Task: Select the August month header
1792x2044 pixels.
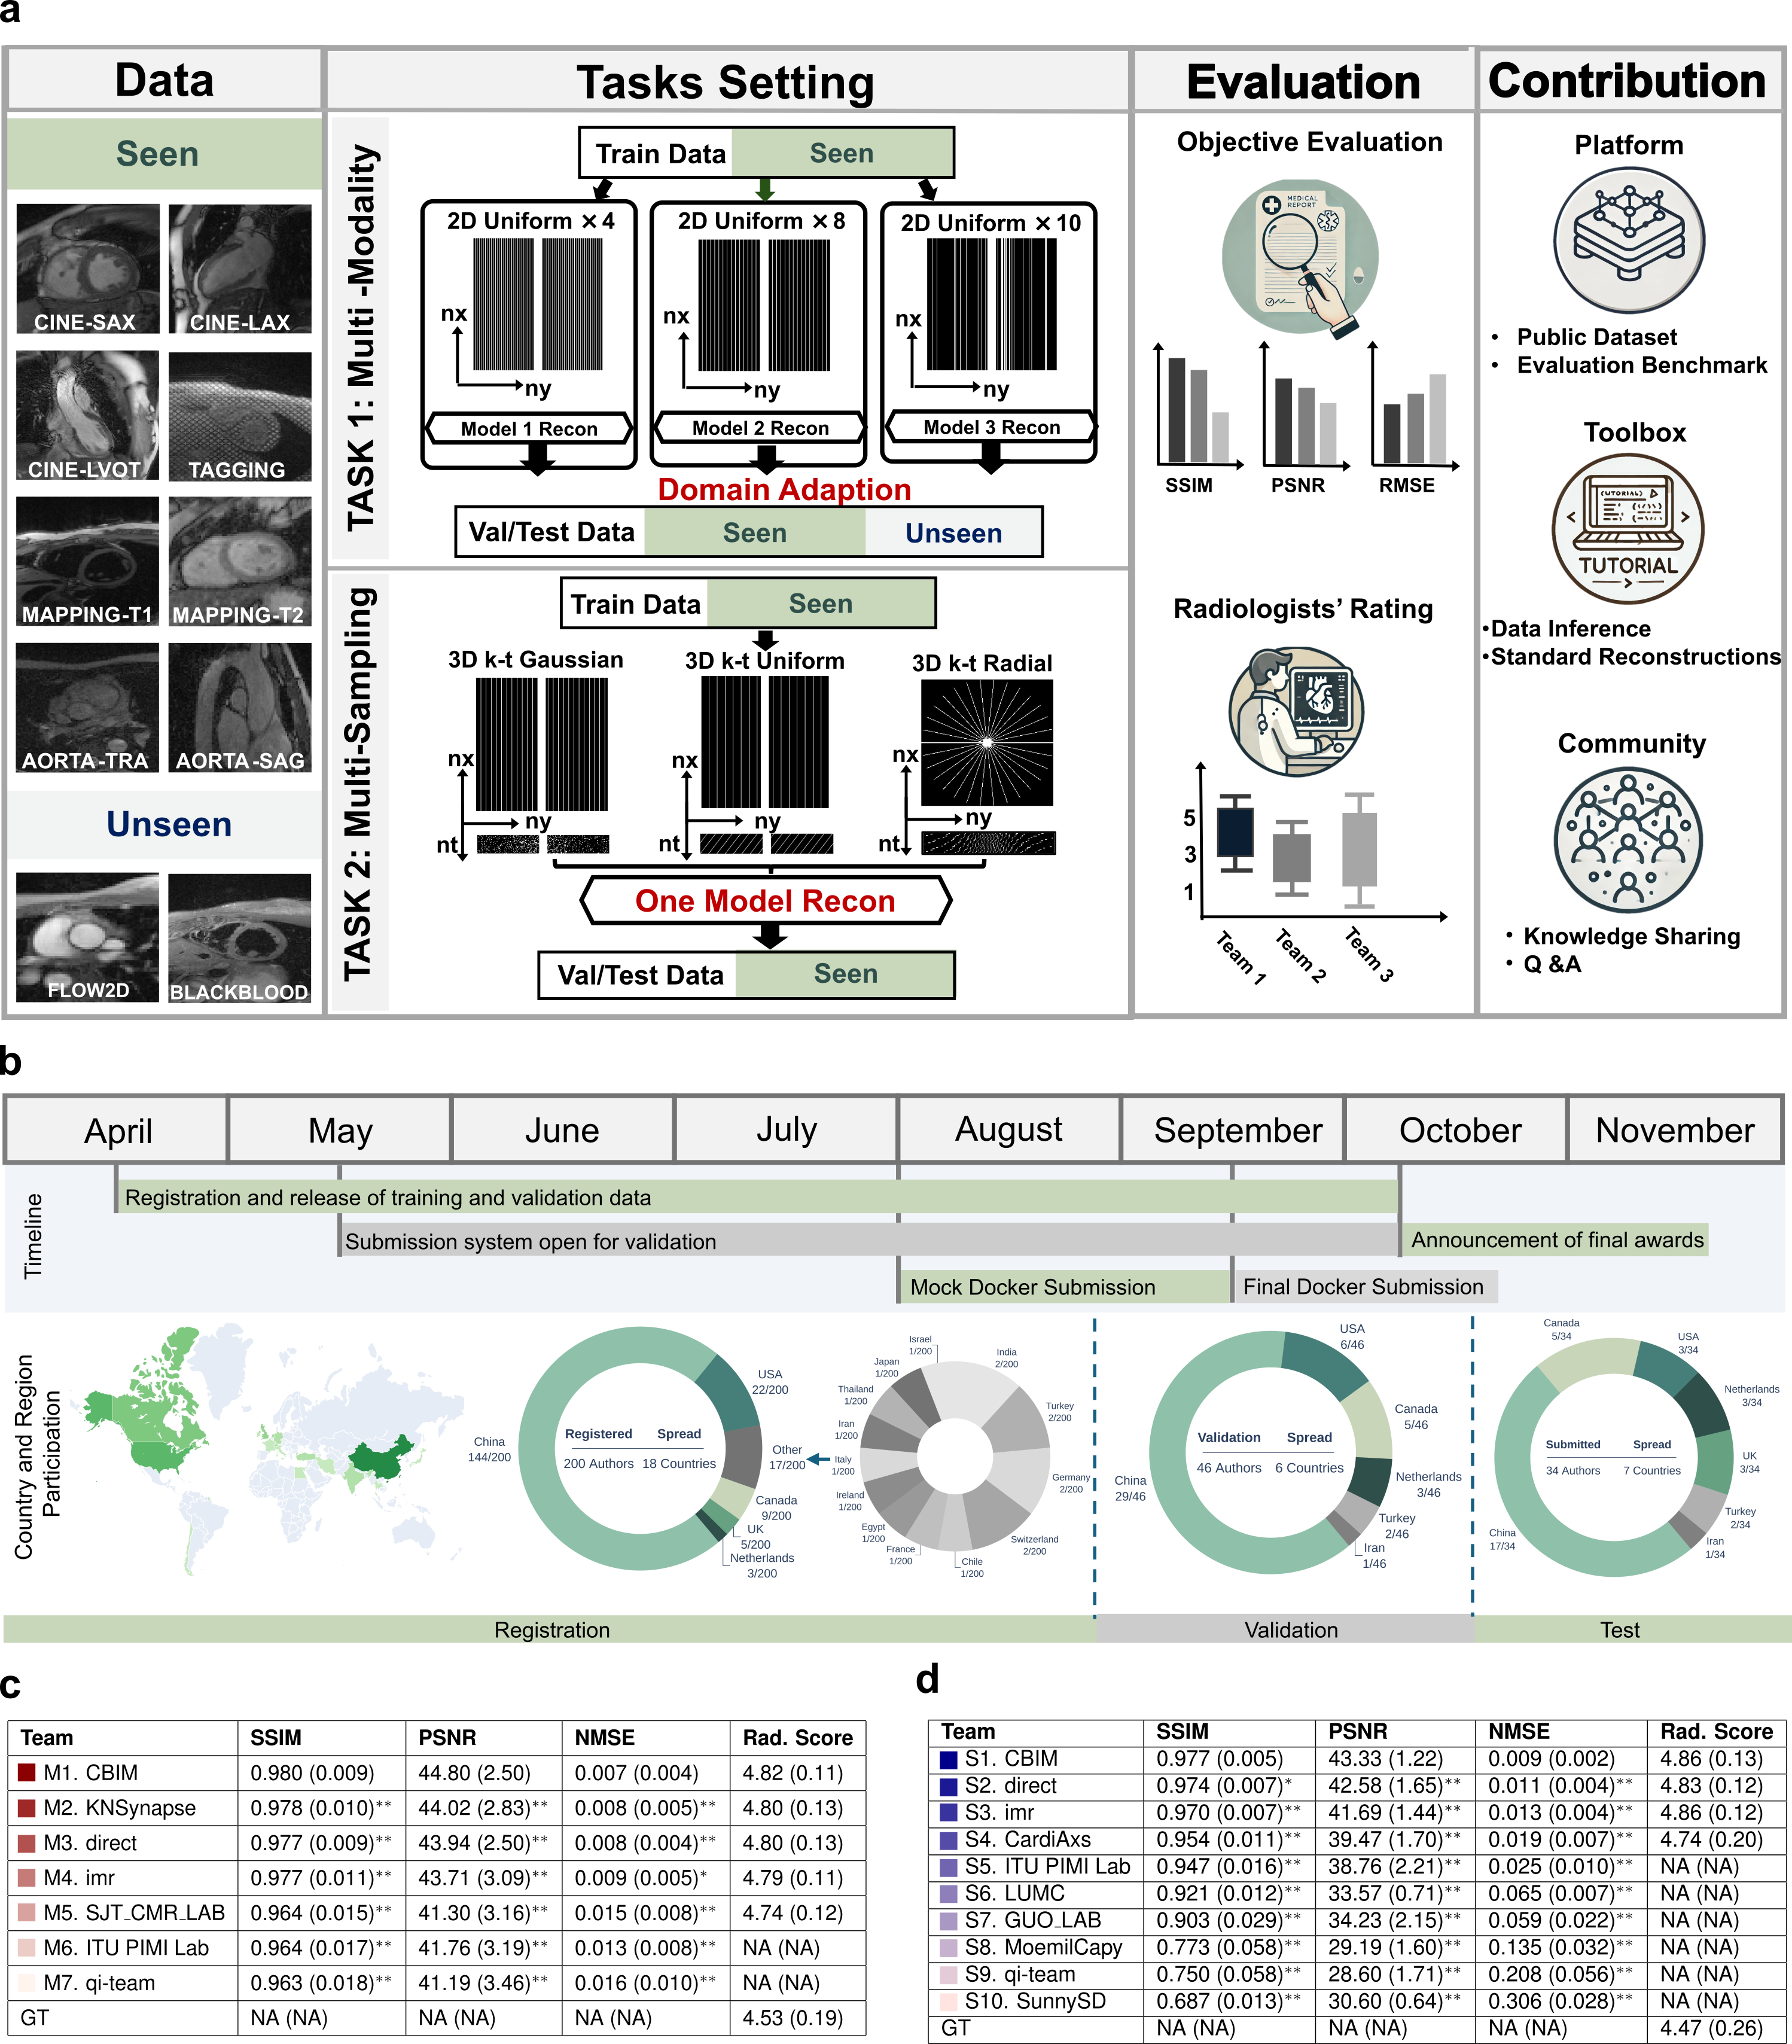Action: pyautogui.click(x=1008, y=1130)
